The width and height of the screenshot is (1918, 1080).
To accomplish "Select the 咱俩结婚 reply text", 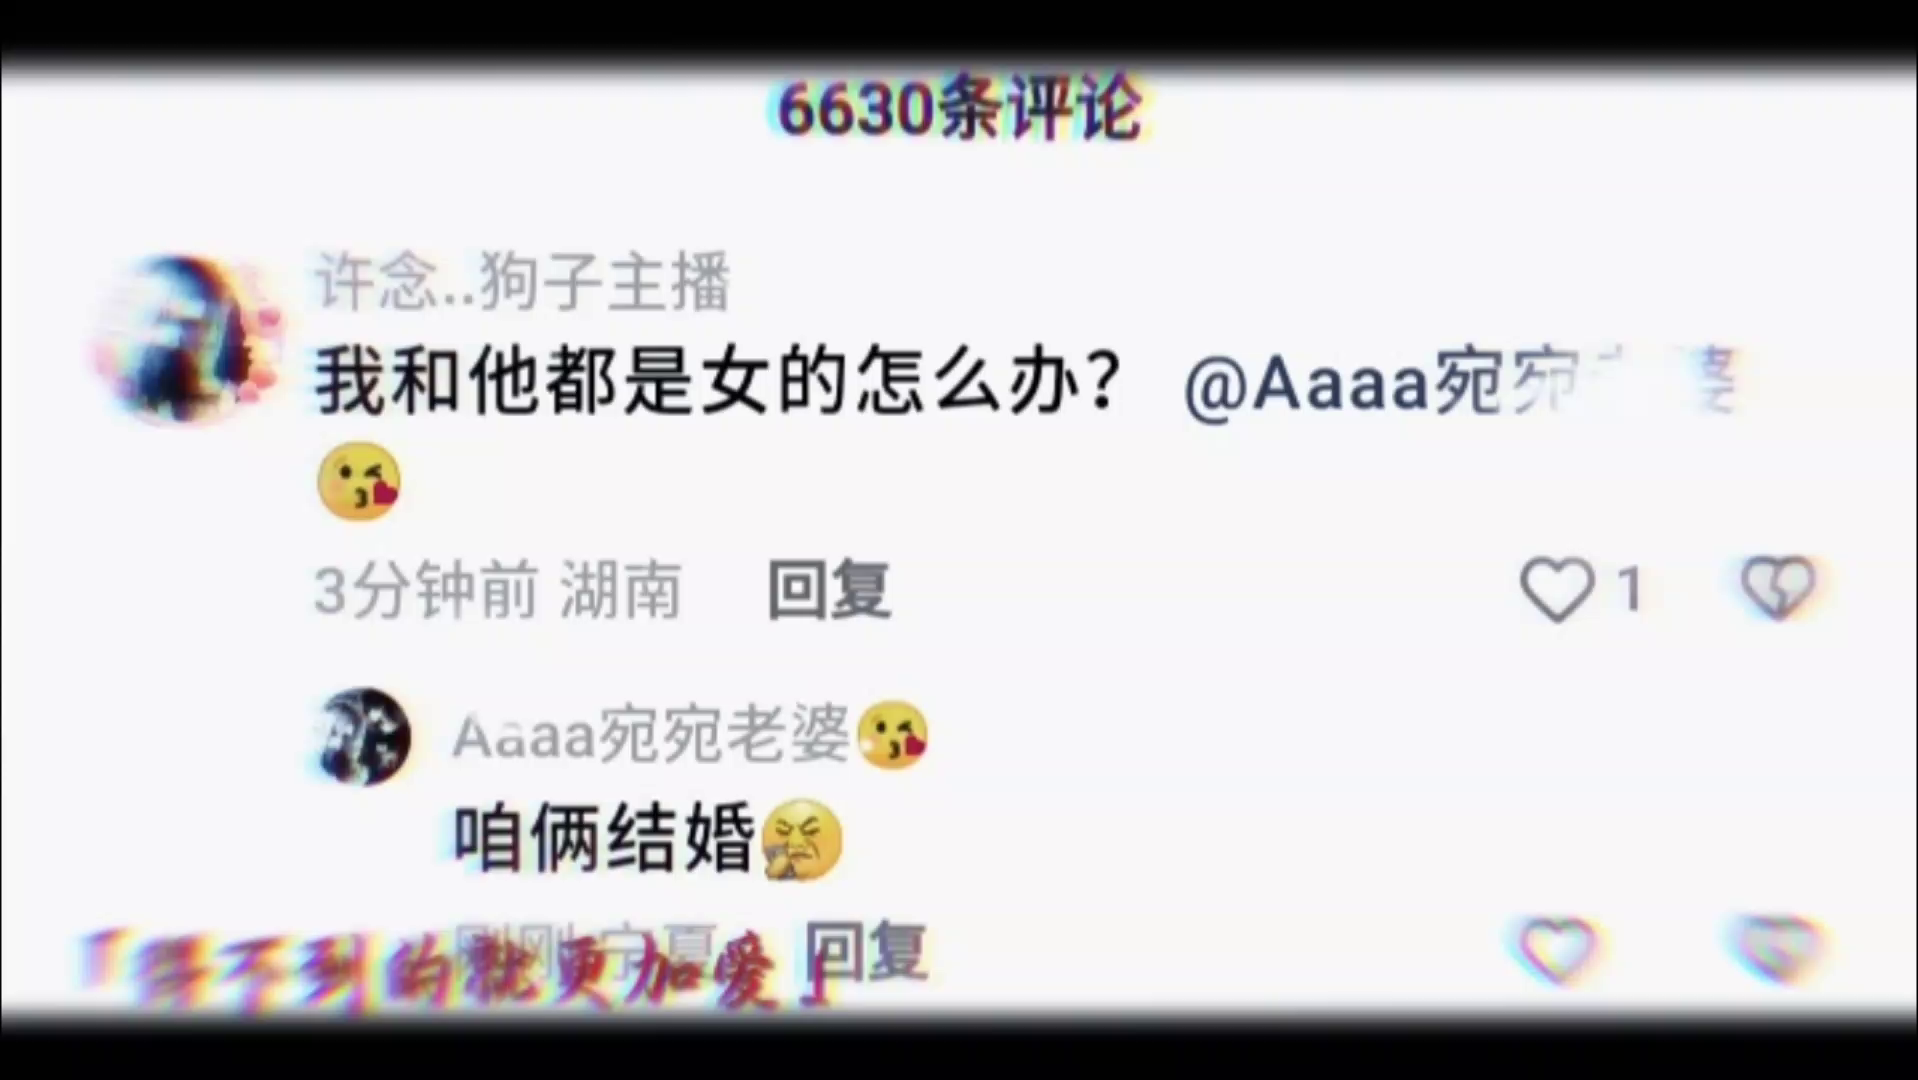I will tap(604, 839).
